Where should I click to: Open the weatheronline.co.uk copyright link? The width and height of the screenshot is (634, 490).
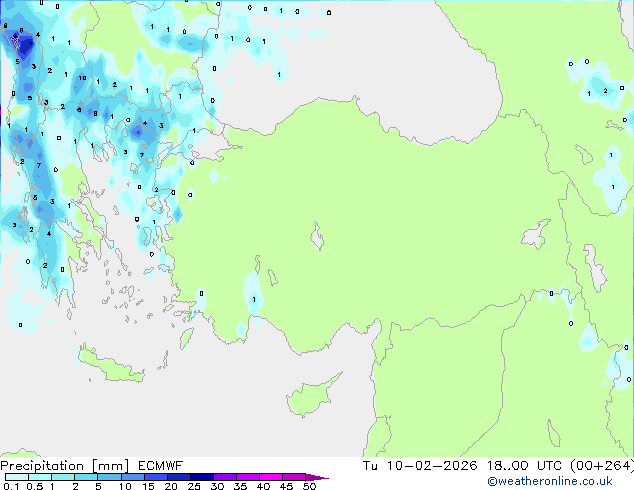coord(550,481)
